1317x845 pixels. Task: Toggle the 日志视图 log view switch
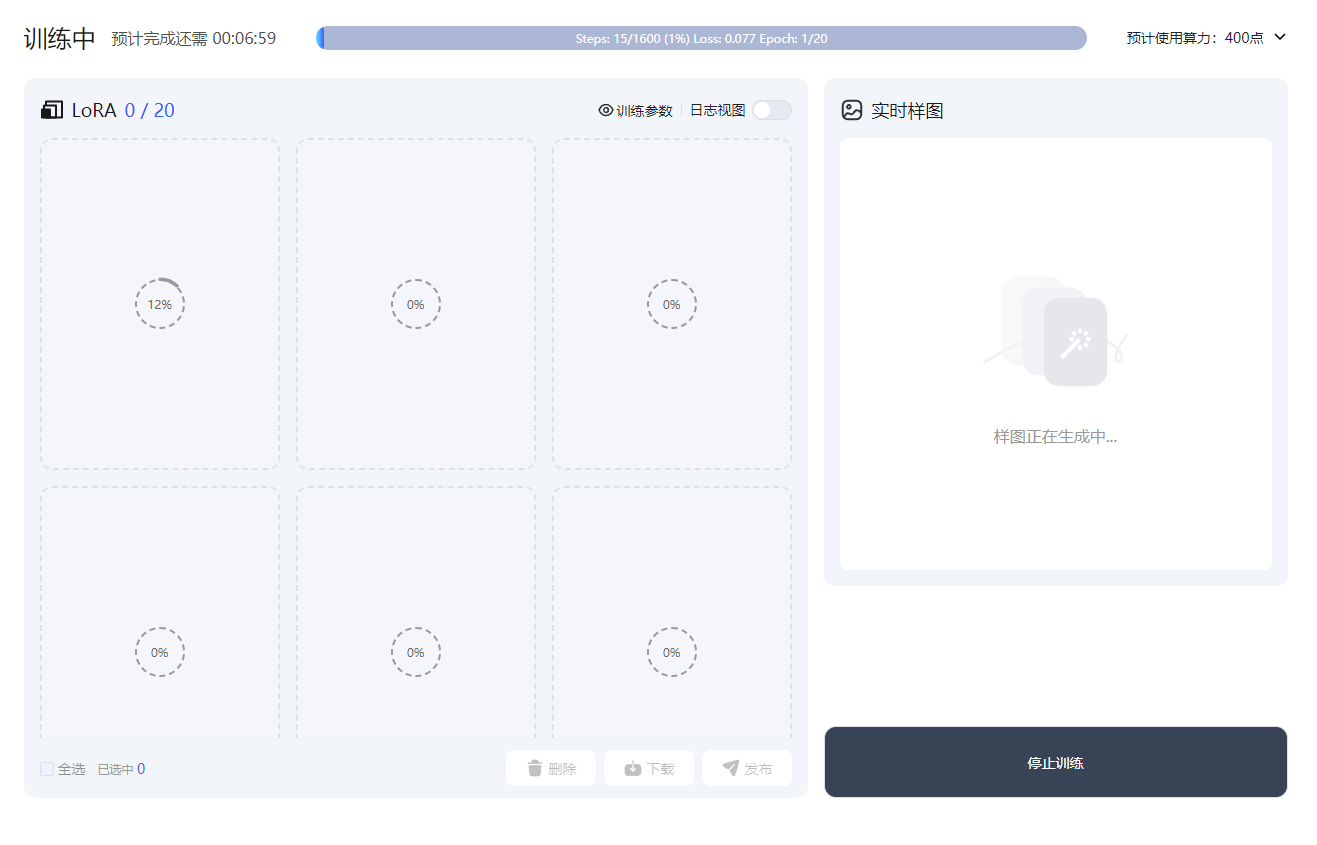[771, 110]
